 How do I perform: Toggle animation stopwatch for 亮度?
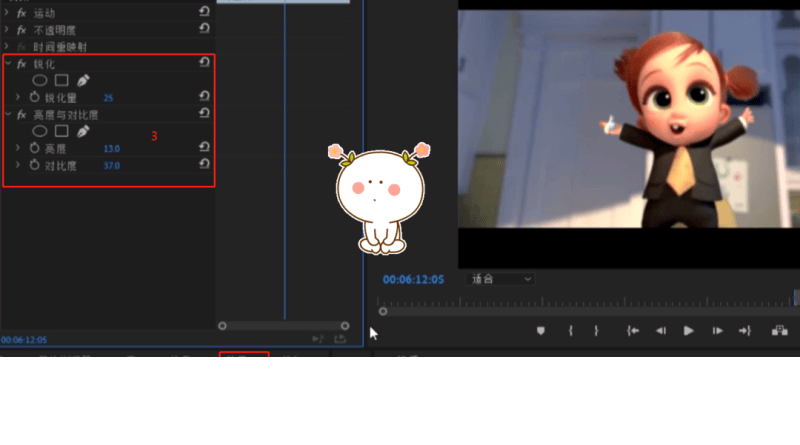click(34, 148)
